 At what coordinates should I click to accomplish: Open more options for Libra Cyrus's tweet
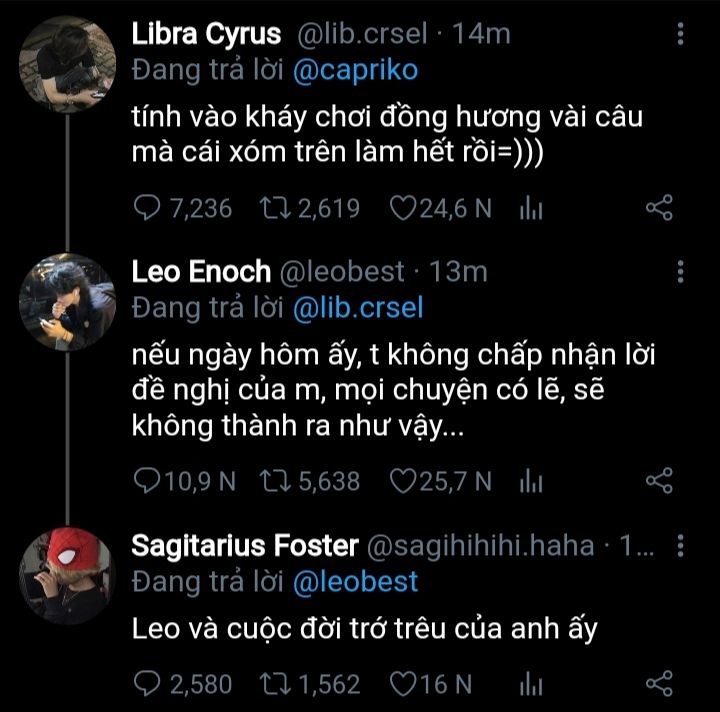pos(681,34)
